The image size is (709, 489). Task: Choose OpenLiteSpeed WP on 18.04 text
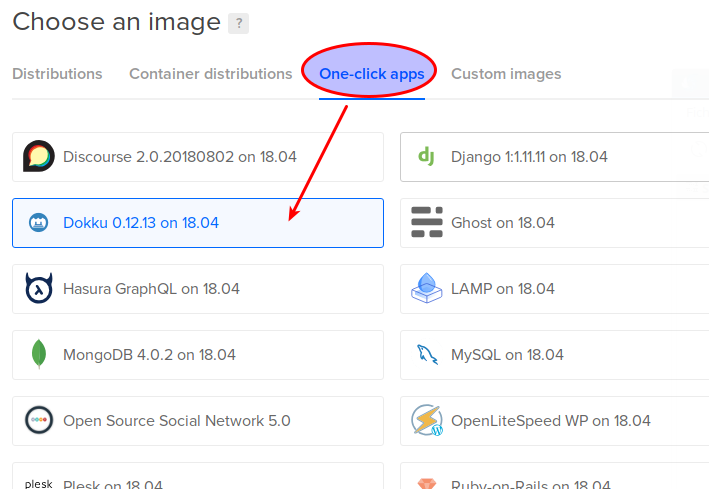point(551,421)
